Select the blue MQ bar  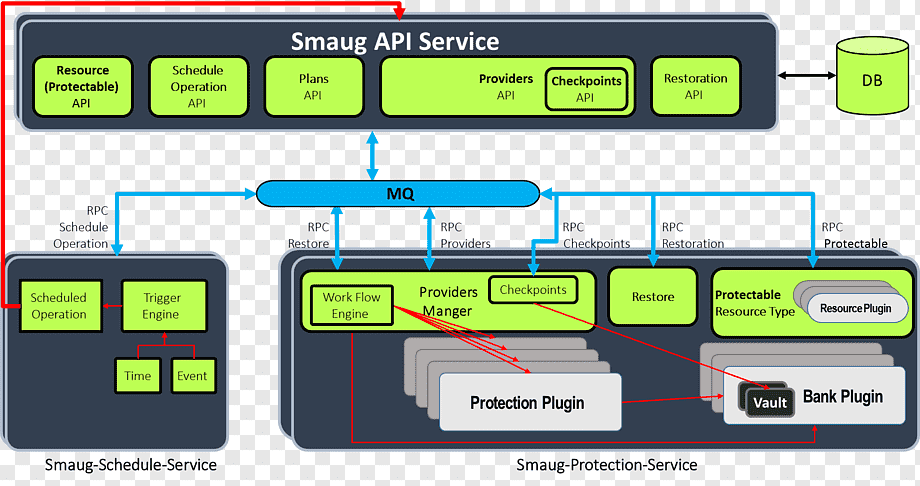coord(398,194)
